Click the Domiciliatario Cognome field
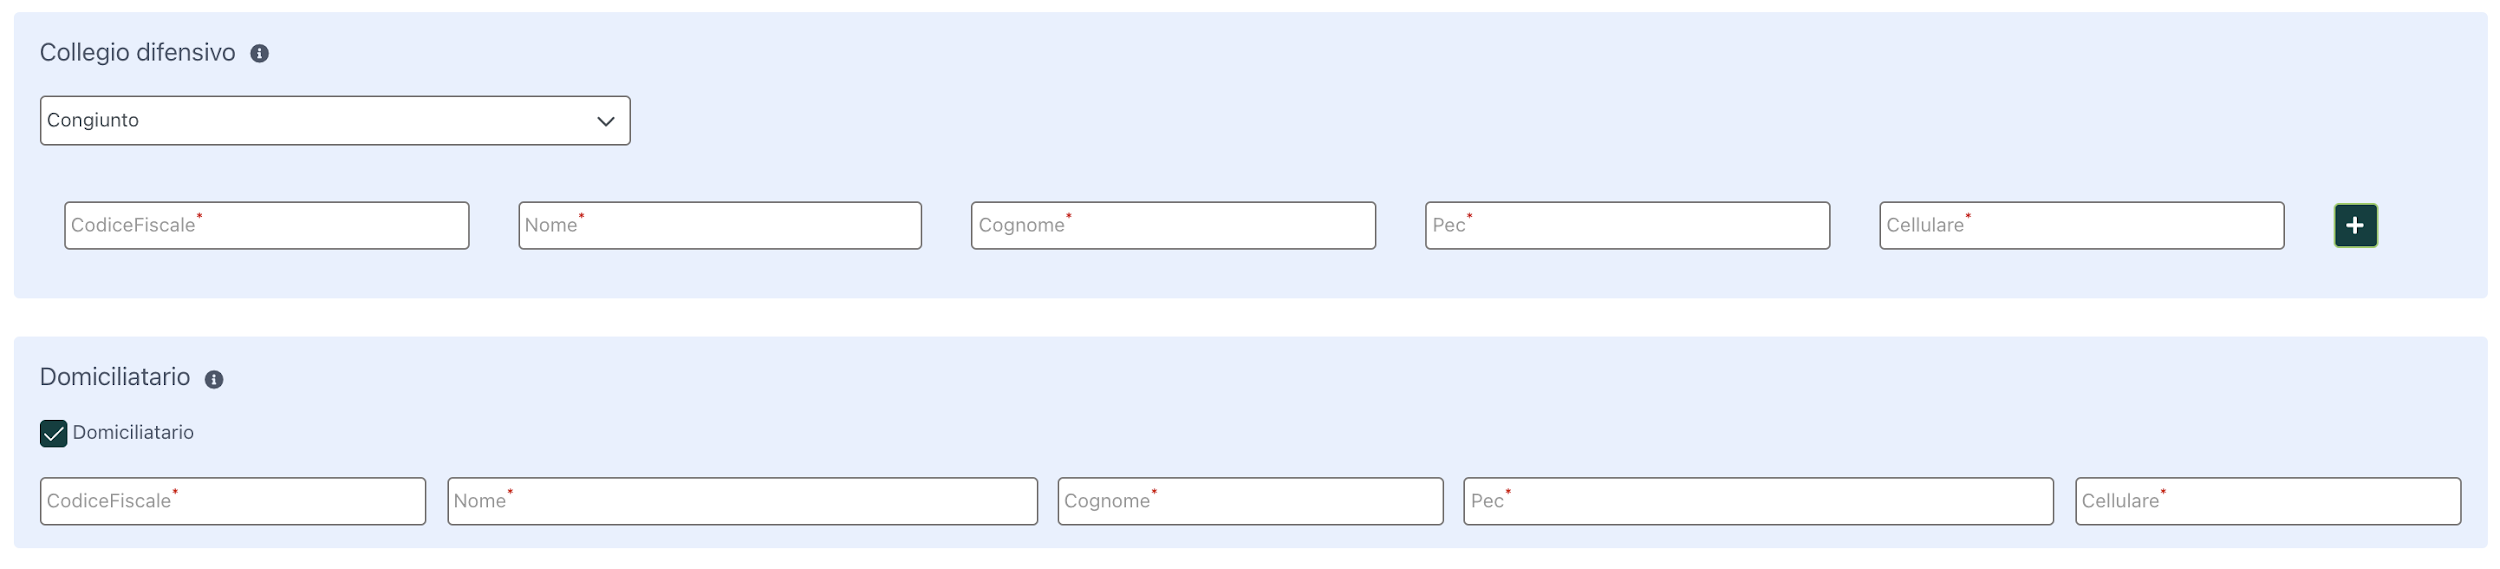This screenshot has width=2500, height=569. pos(1250,502)
